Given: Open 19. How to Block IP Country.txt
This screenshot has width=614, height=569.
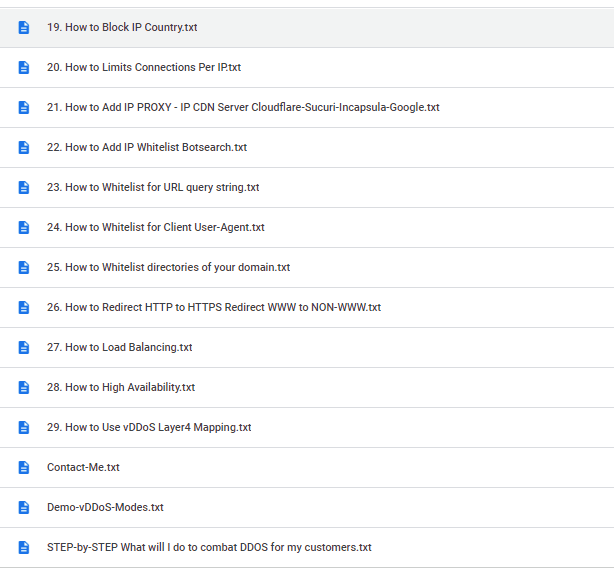Looking at the screenshot, I should click(x=122, y=28).
